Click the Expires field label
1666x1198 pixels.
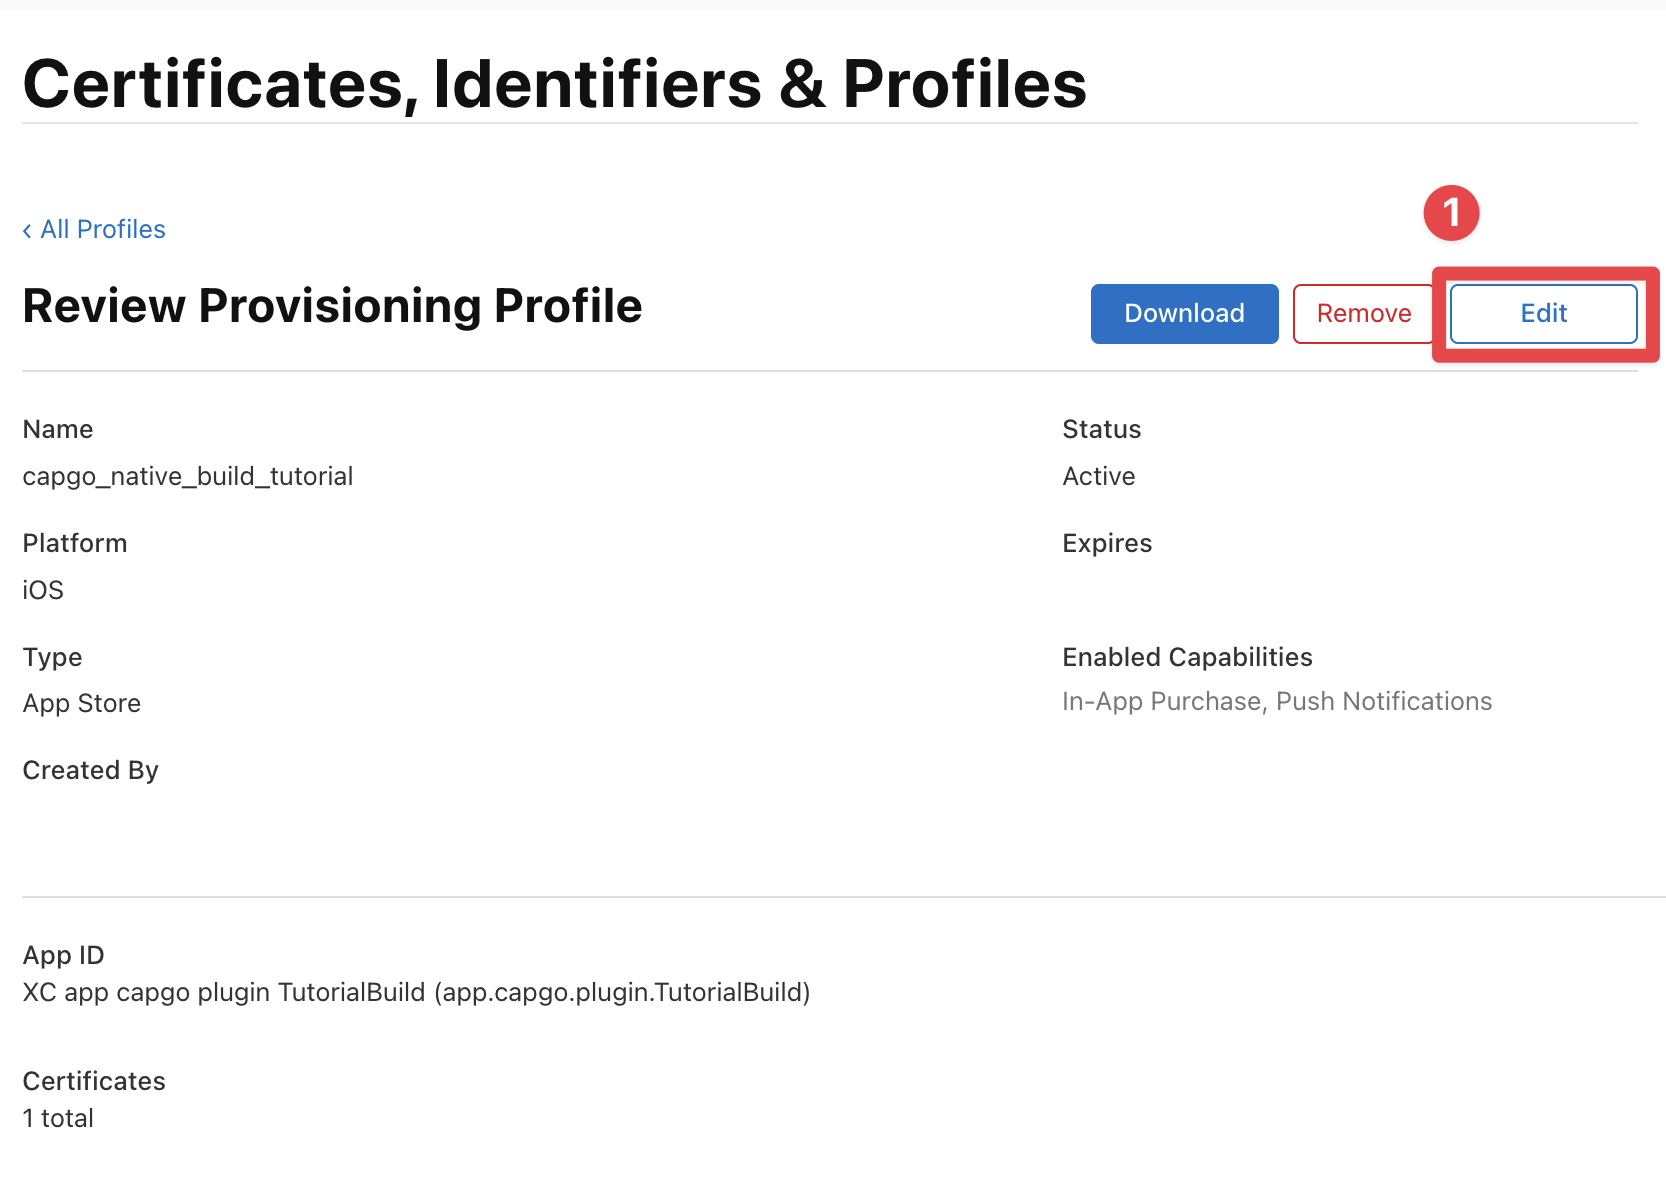tap(1107, 543)
